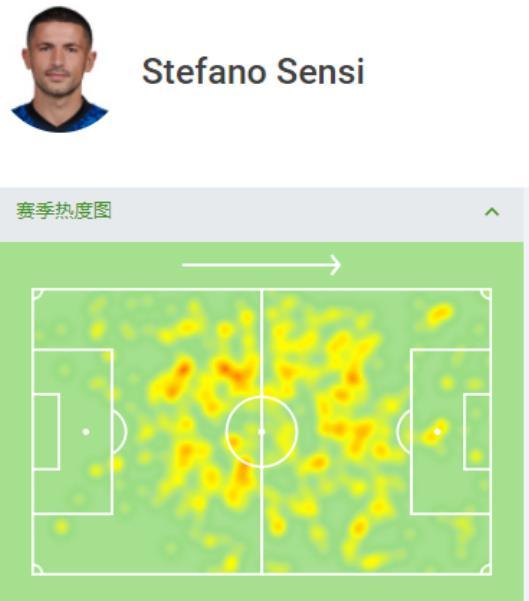This screenshot has height=601, width=529.
Task: Click the Stefano Sensi name heading
Action: tap(253, 71)
